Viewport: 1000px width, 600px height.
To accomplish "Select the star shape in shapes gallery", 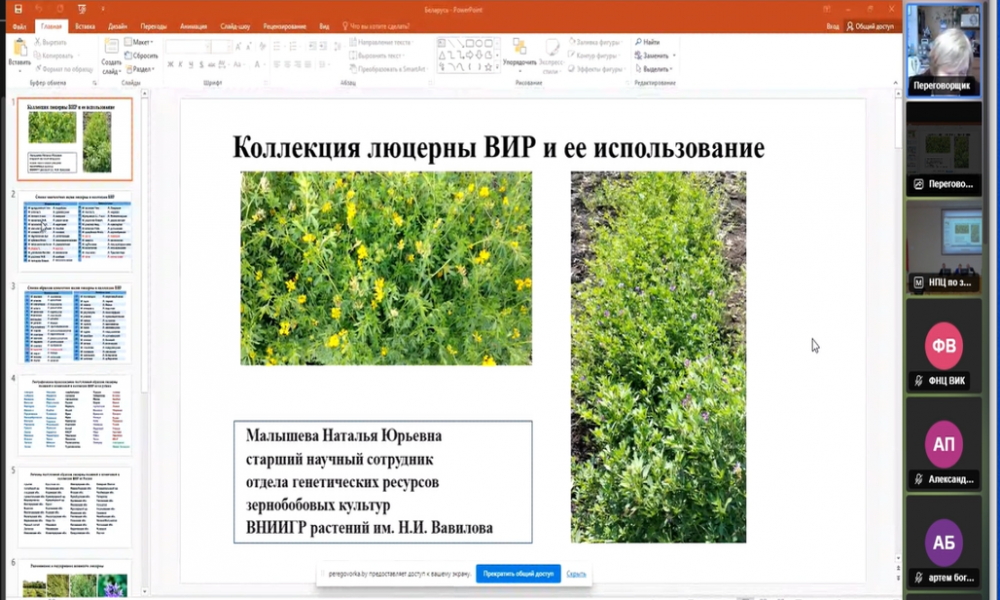I will (488, 66).
